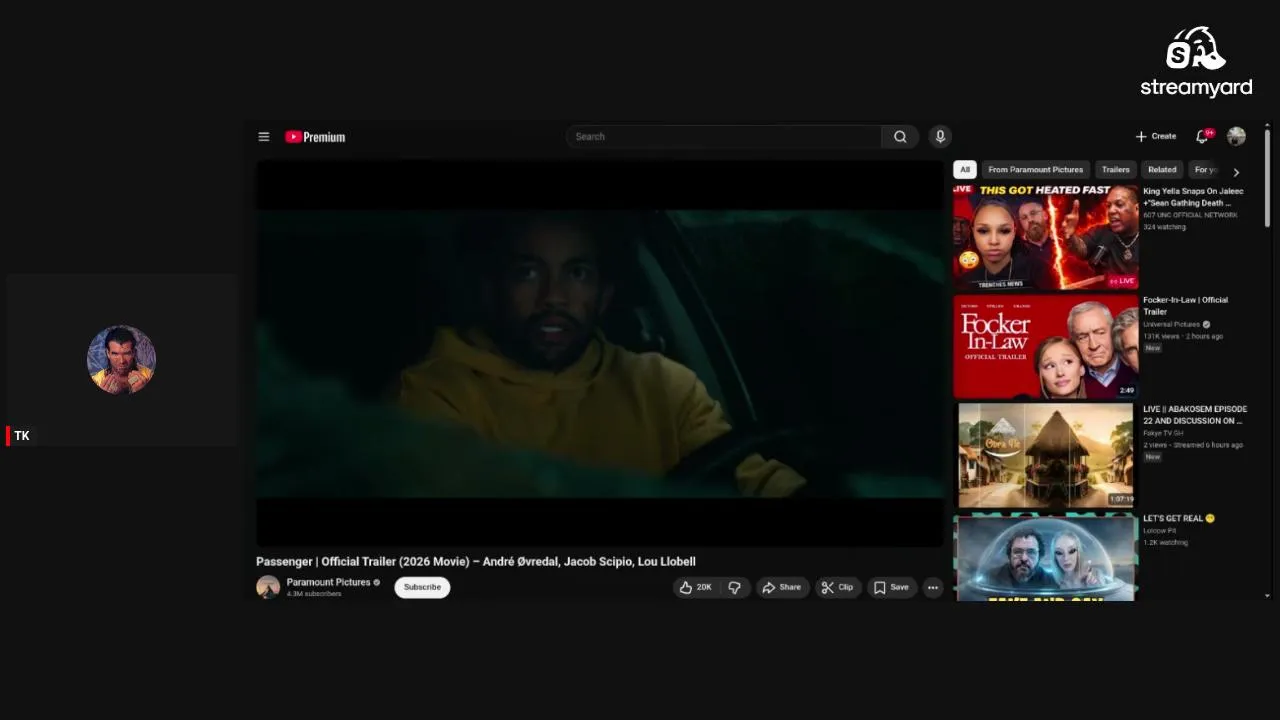Open 'LIVE || ABAKOSEM EPISODE 22' title
1280x720 pixels.
pos(1195,415)
